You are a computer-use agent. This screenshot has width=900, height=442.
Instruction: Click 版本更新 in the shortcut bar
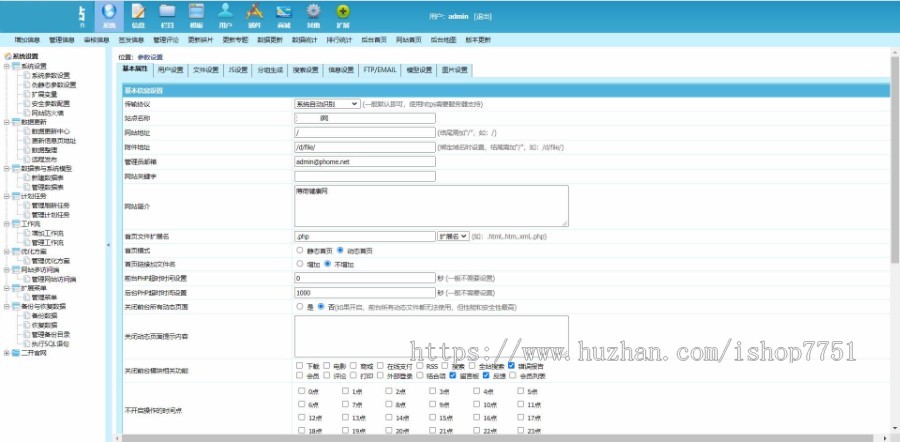tap(478, 40)
